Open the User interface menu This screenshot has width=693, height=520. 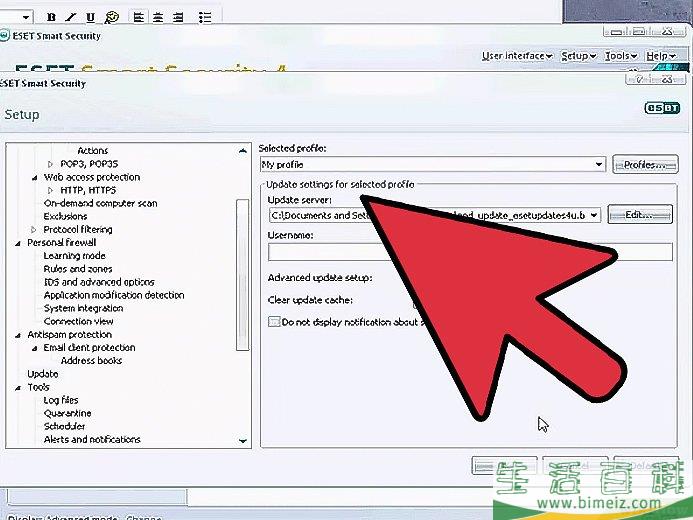[517, 56]
